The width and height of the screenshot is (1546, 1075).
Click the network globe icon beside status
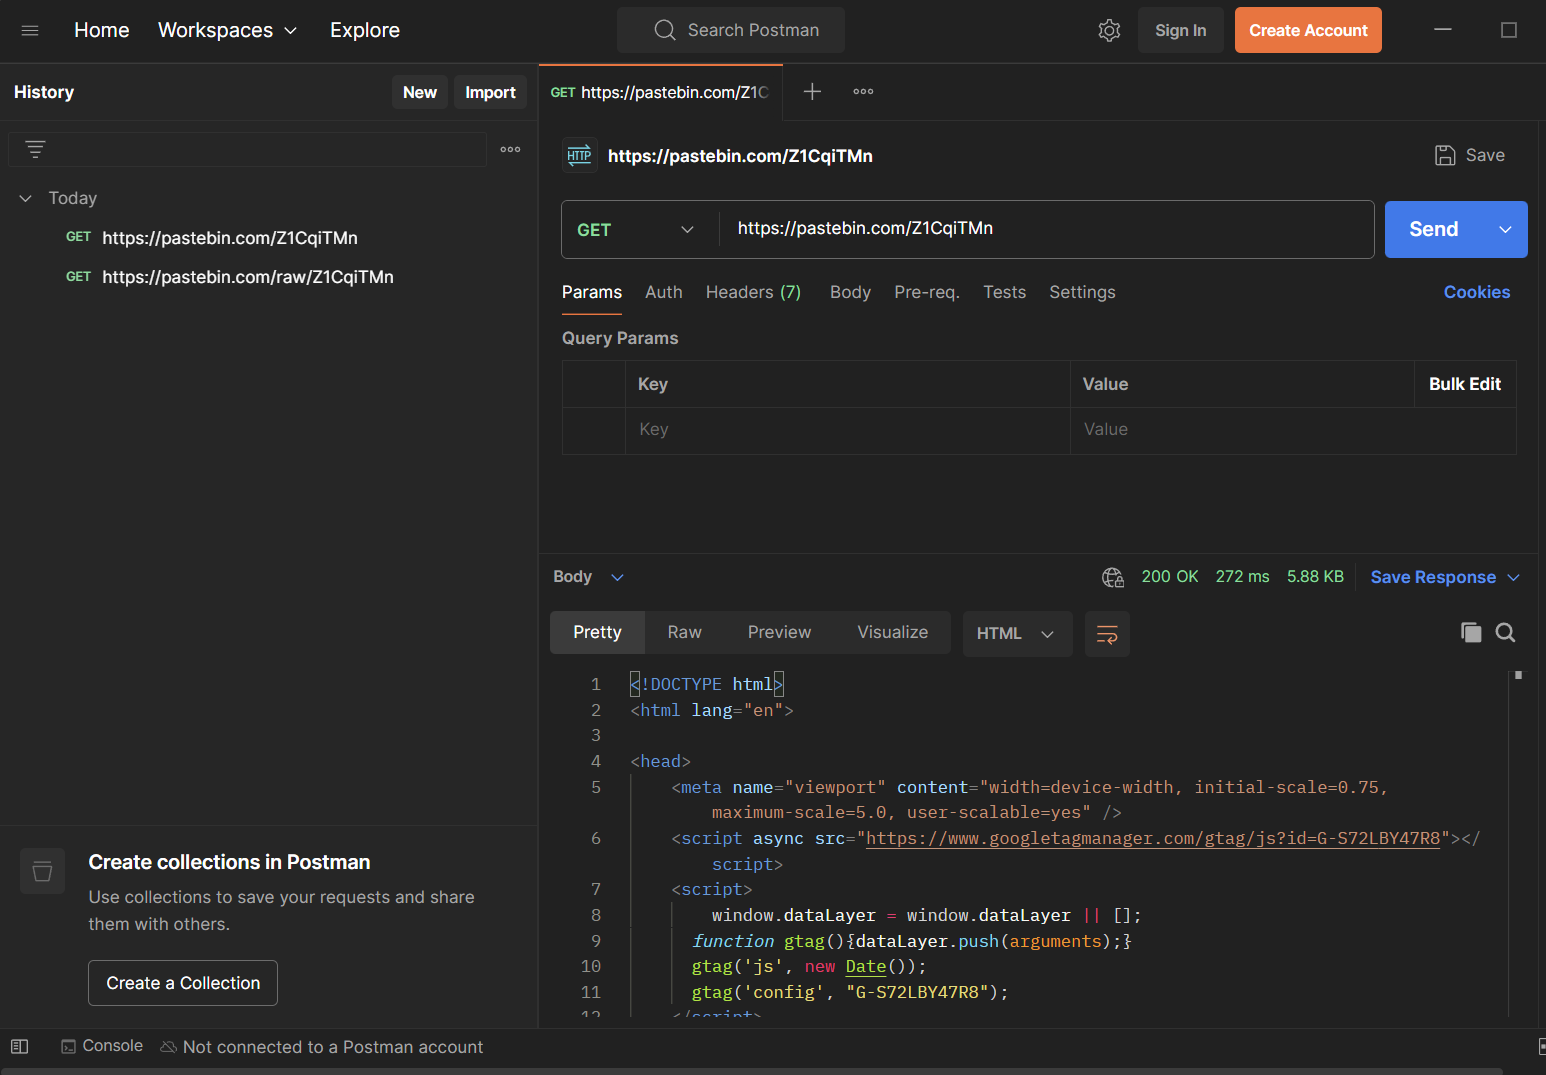tap(1112, 577)
